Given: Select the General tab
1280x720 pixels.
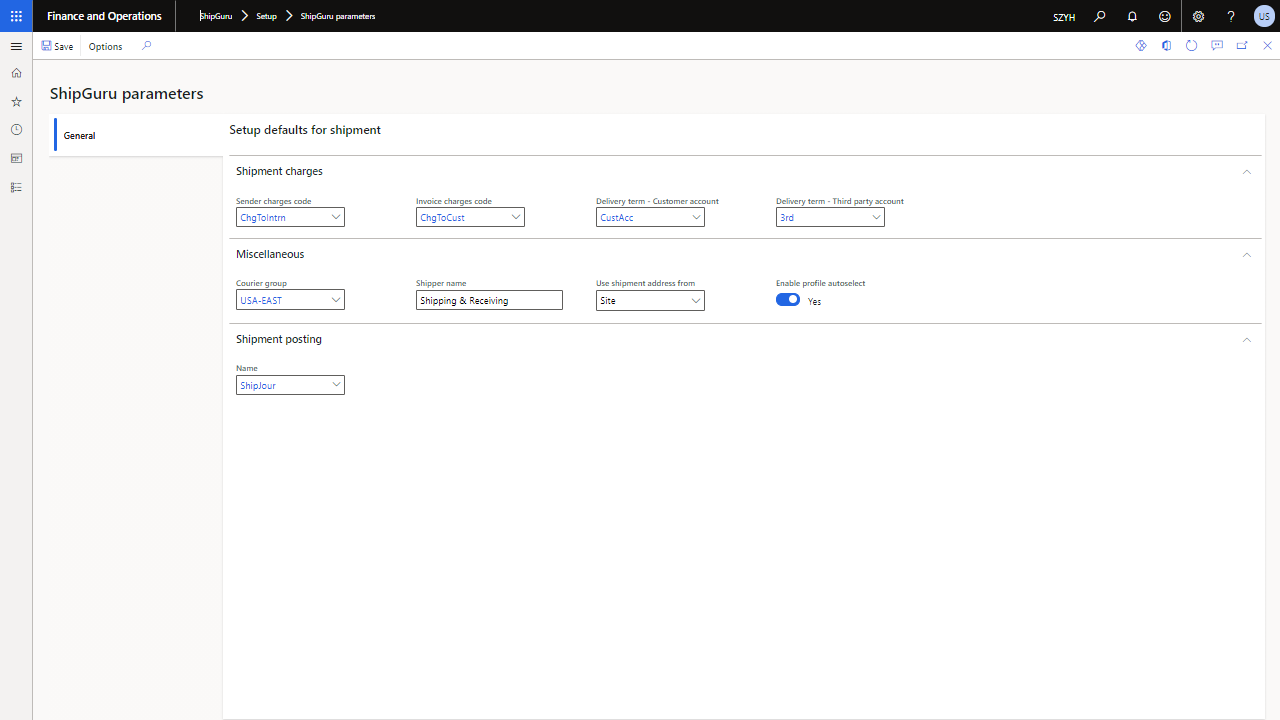Looking at the screenshot, I should click(139, 135).
